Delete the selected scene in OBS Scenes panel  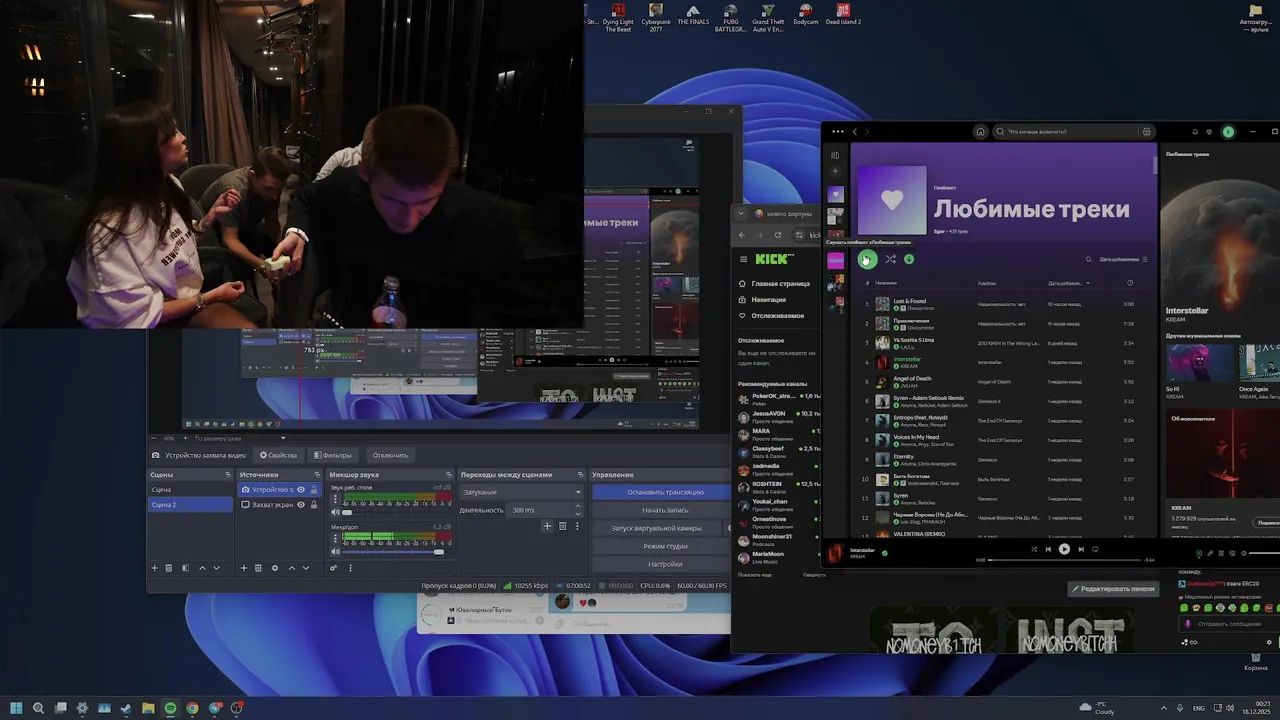(x=169, y=568)
